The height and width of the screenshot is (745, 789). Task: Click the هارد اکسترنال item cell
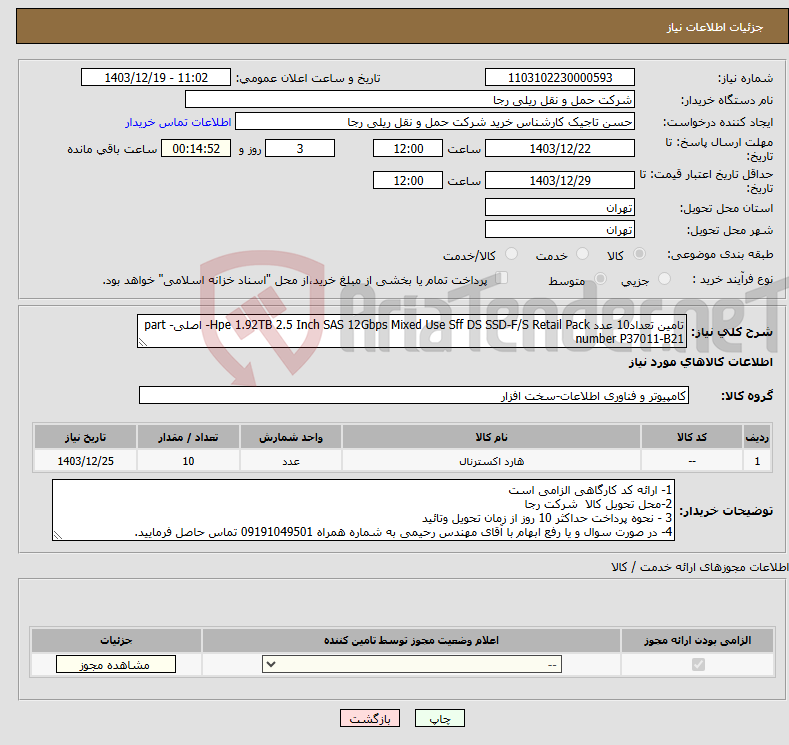pos(491,461)
